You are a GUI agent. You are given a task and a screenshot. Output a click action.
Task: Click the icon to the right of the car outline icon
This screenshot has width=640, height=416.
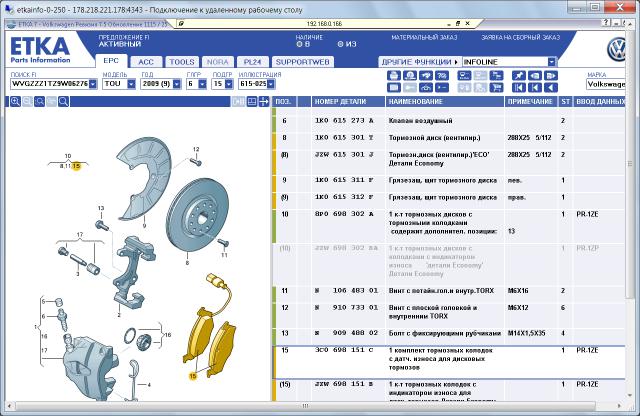coord(442,87)
